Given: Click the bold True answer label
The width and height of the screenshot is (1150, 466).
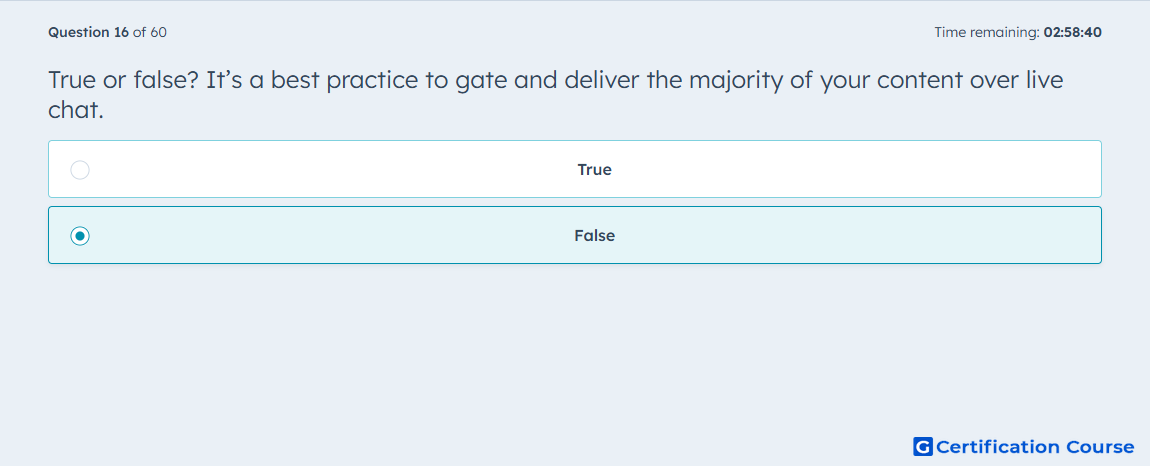Looking at the screenshot, I should 594,170.
